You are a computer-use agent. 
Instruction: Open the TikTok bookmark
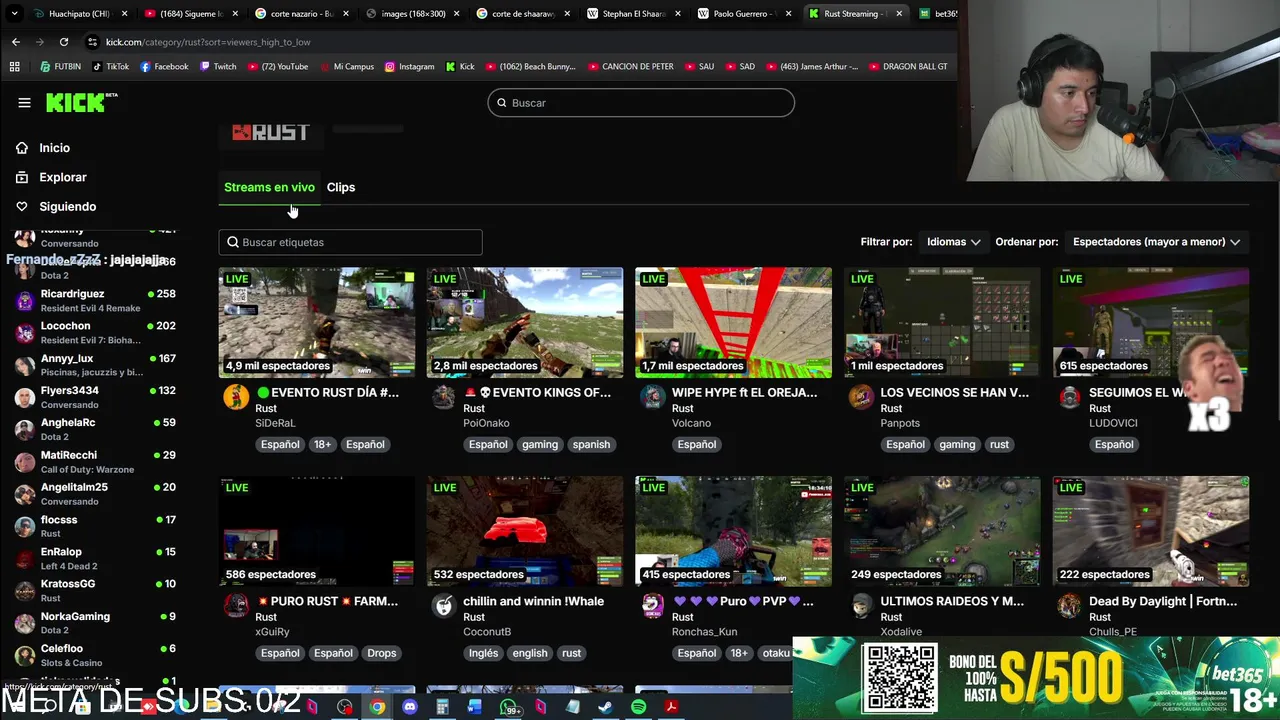(x=111, y=67)
